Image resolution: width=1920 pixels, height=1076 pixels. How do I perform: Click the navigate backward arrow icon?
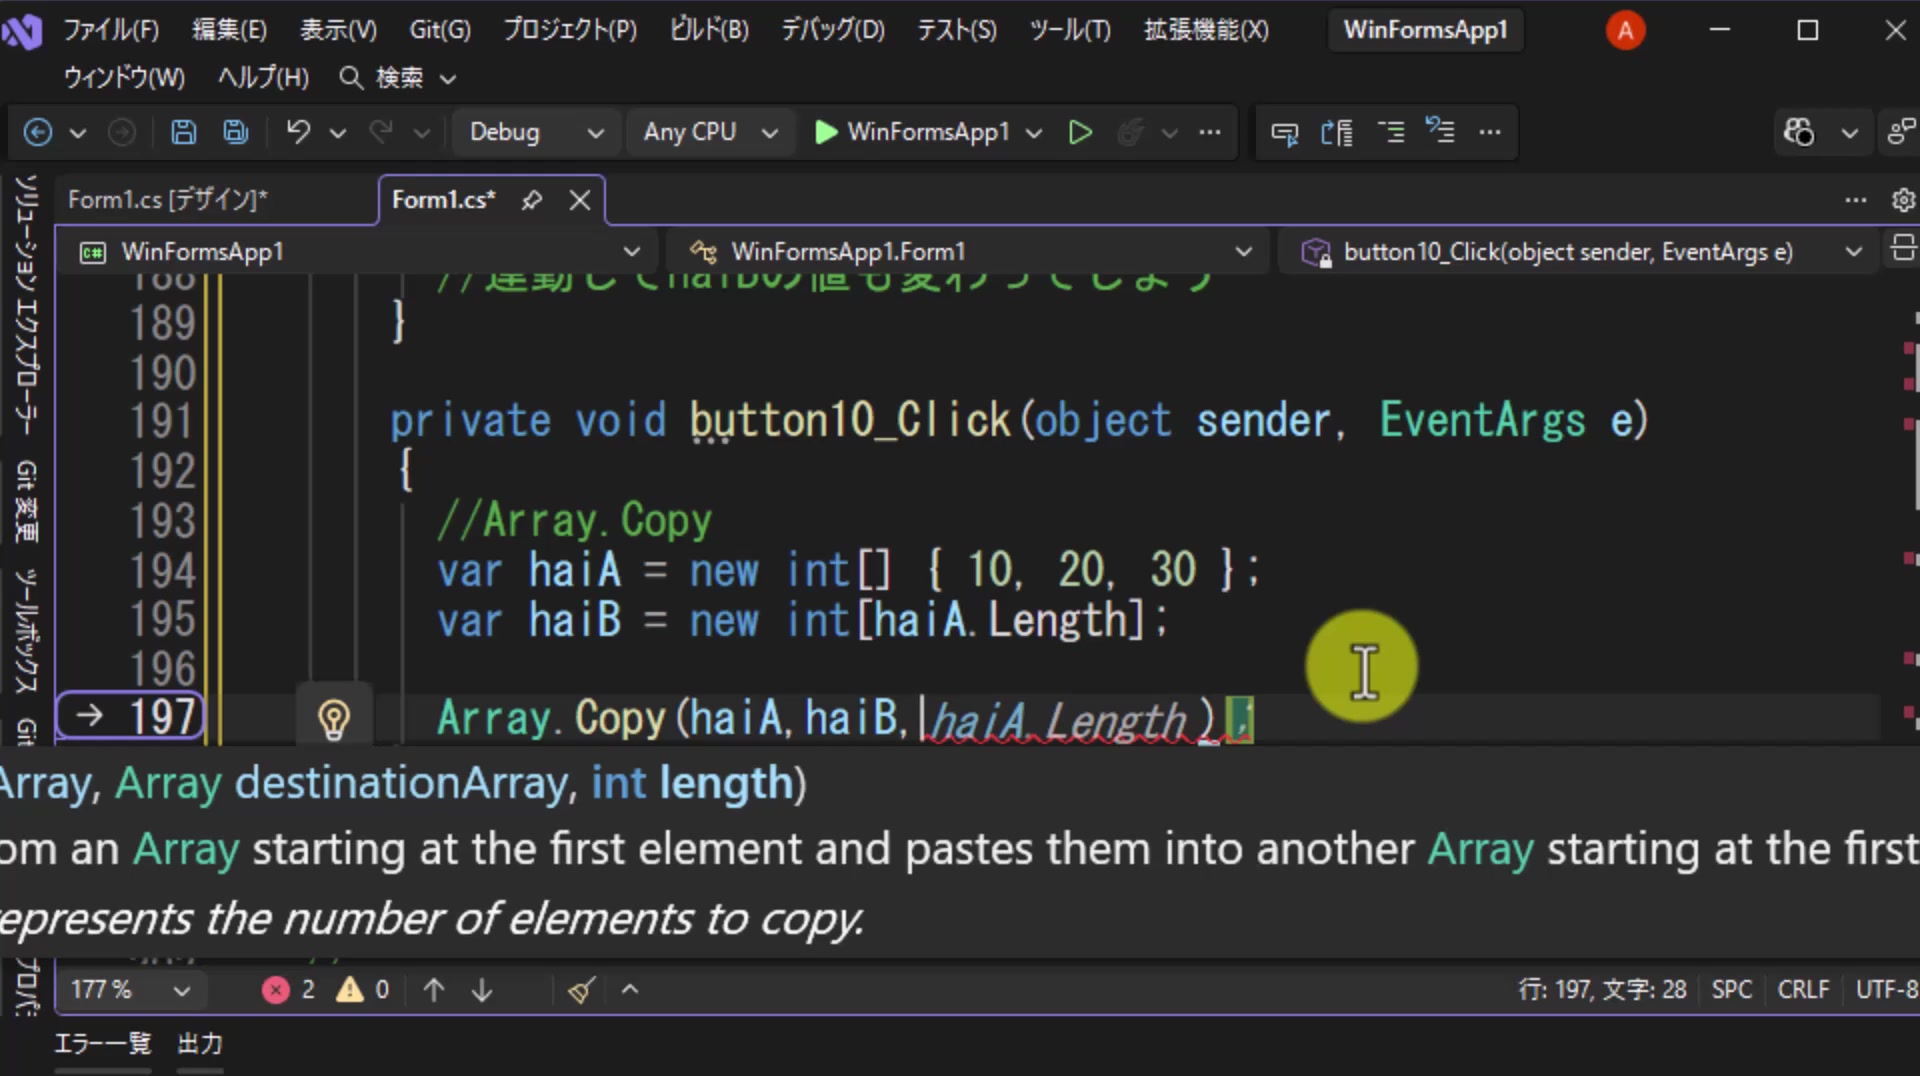[x=38, y=132]
